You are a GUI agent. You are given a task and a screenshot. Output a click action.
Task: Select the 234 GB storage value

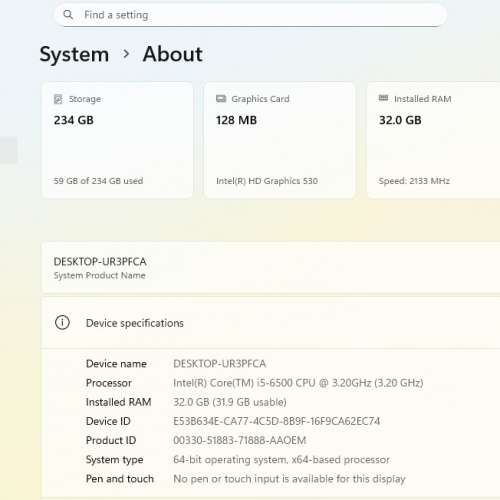pyautogui.click(x=74, y=120)
